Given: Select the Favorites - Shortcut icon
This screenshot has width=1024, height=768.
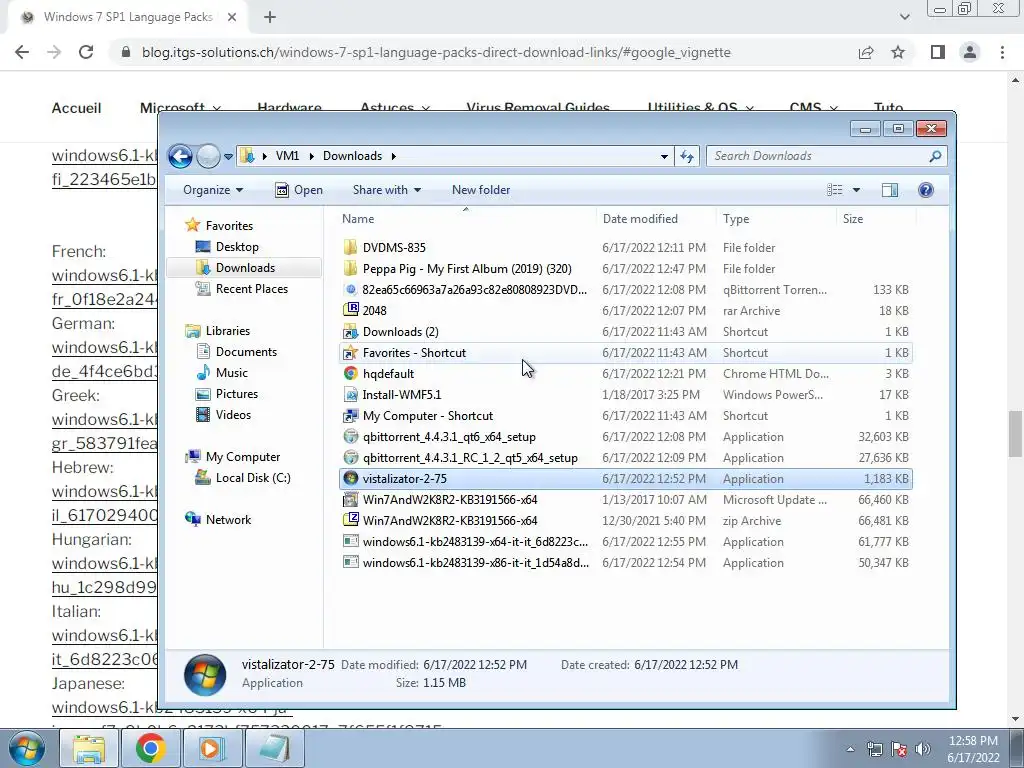Looking at the screenshot, I should 351,353.
